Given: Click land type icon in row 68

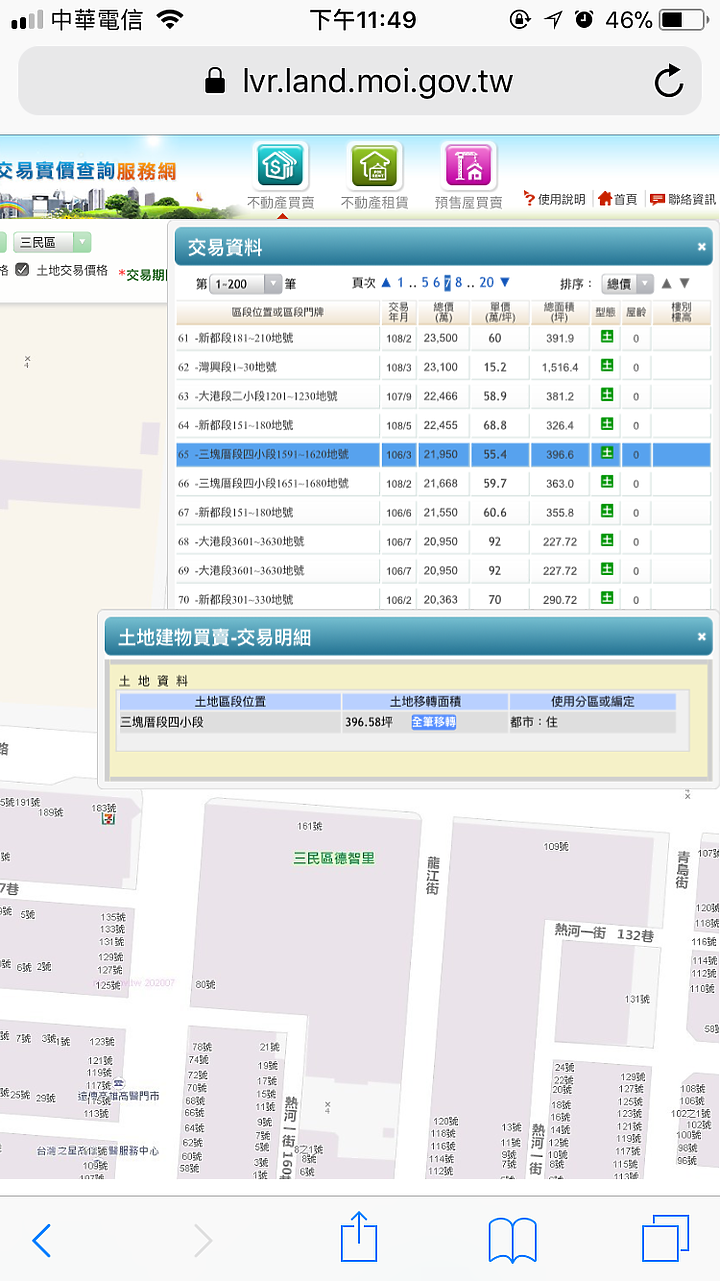Looking at the screenshot, I should tap(606, 540).
